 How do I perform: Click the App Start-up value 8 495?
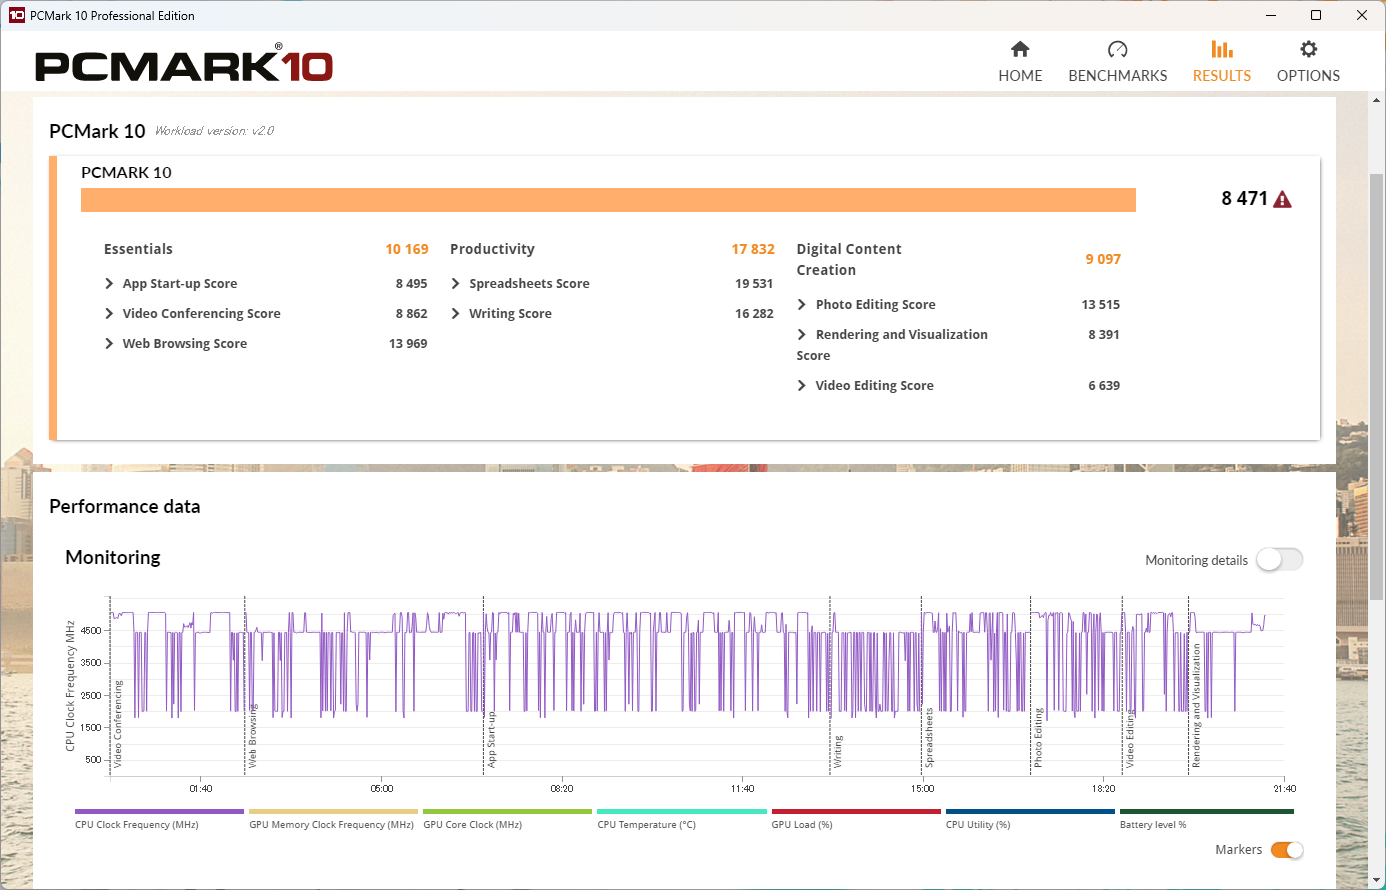tap(411, 284)
